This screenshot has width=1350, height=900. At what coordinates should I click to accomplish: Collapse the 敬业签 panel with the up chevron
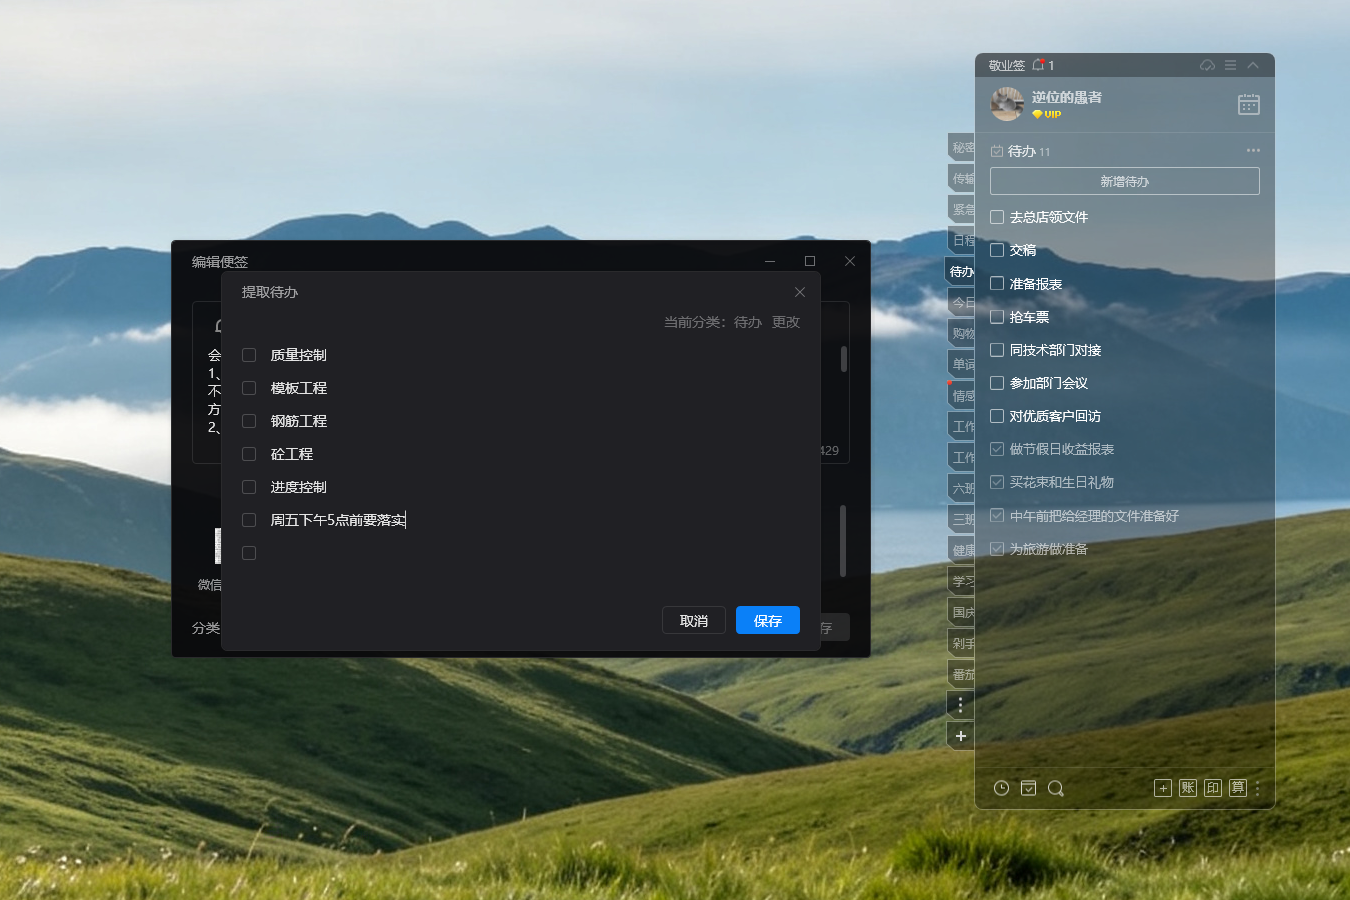point(1253,65)
